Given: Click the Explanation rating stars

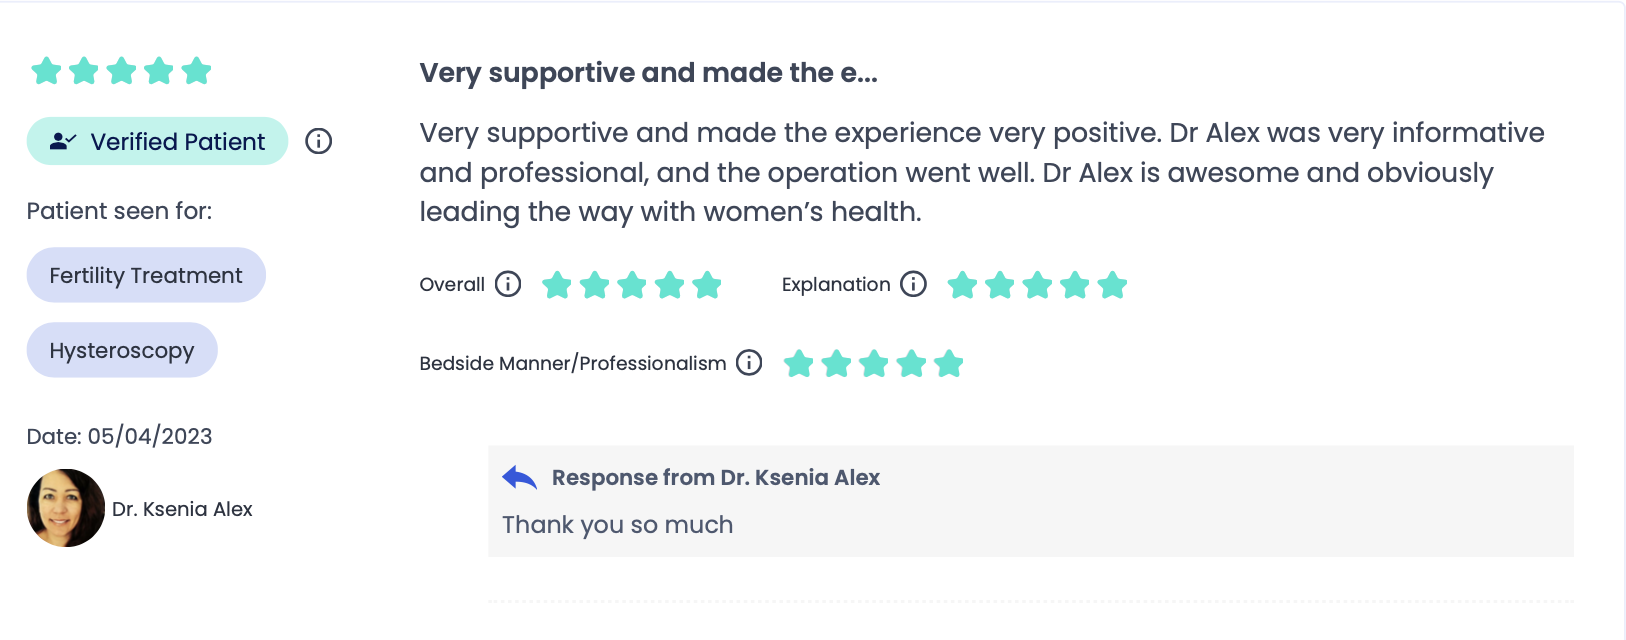Looking at the screenshot, I should tap(1037, 285).
